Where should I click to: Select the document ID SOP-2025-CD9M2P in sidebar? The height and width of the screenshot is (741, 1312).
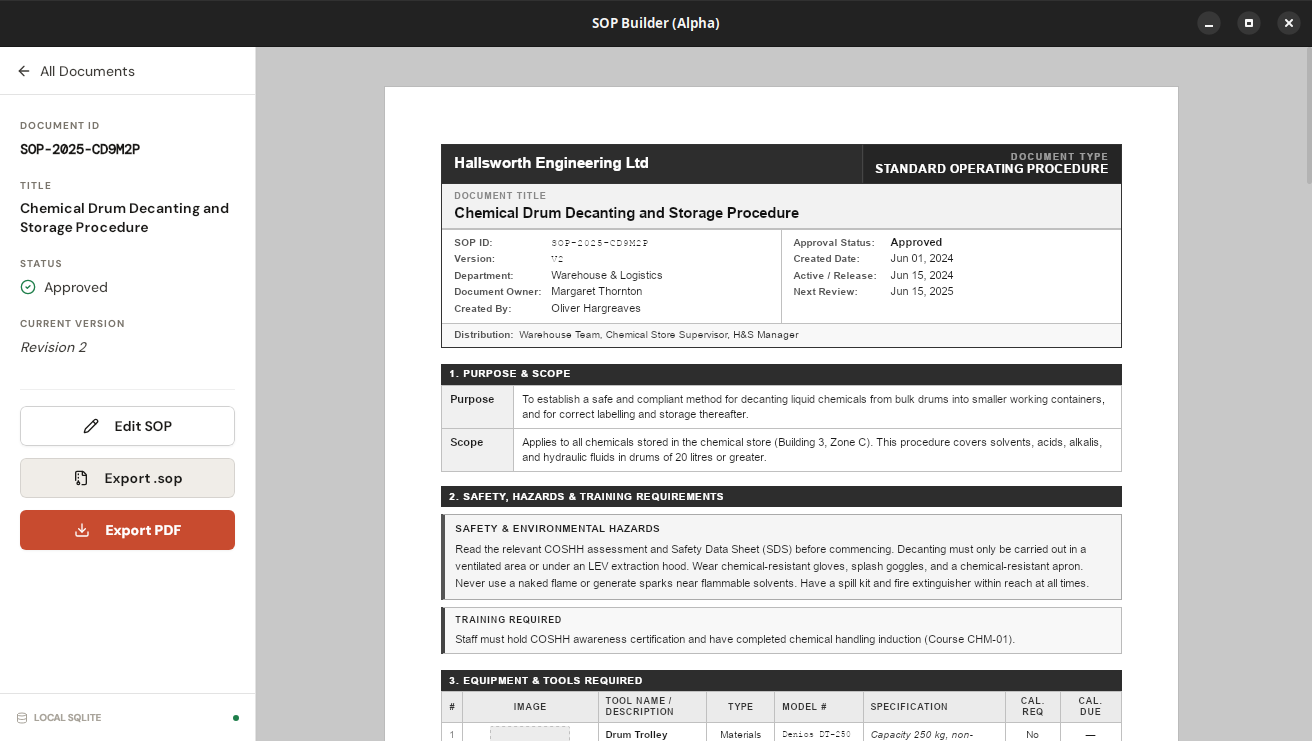(x=80, y=149)
